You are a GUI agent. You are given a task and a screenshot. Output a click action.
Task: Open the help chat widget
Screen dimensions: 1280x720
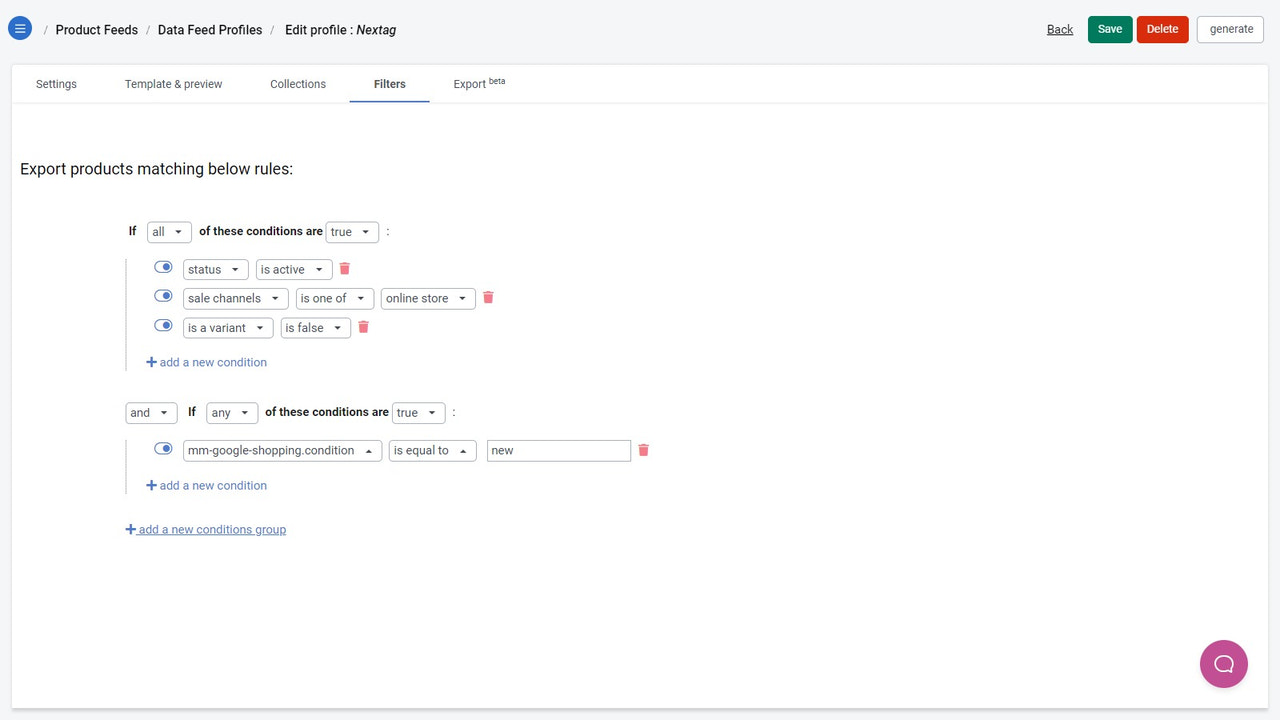1224,663
